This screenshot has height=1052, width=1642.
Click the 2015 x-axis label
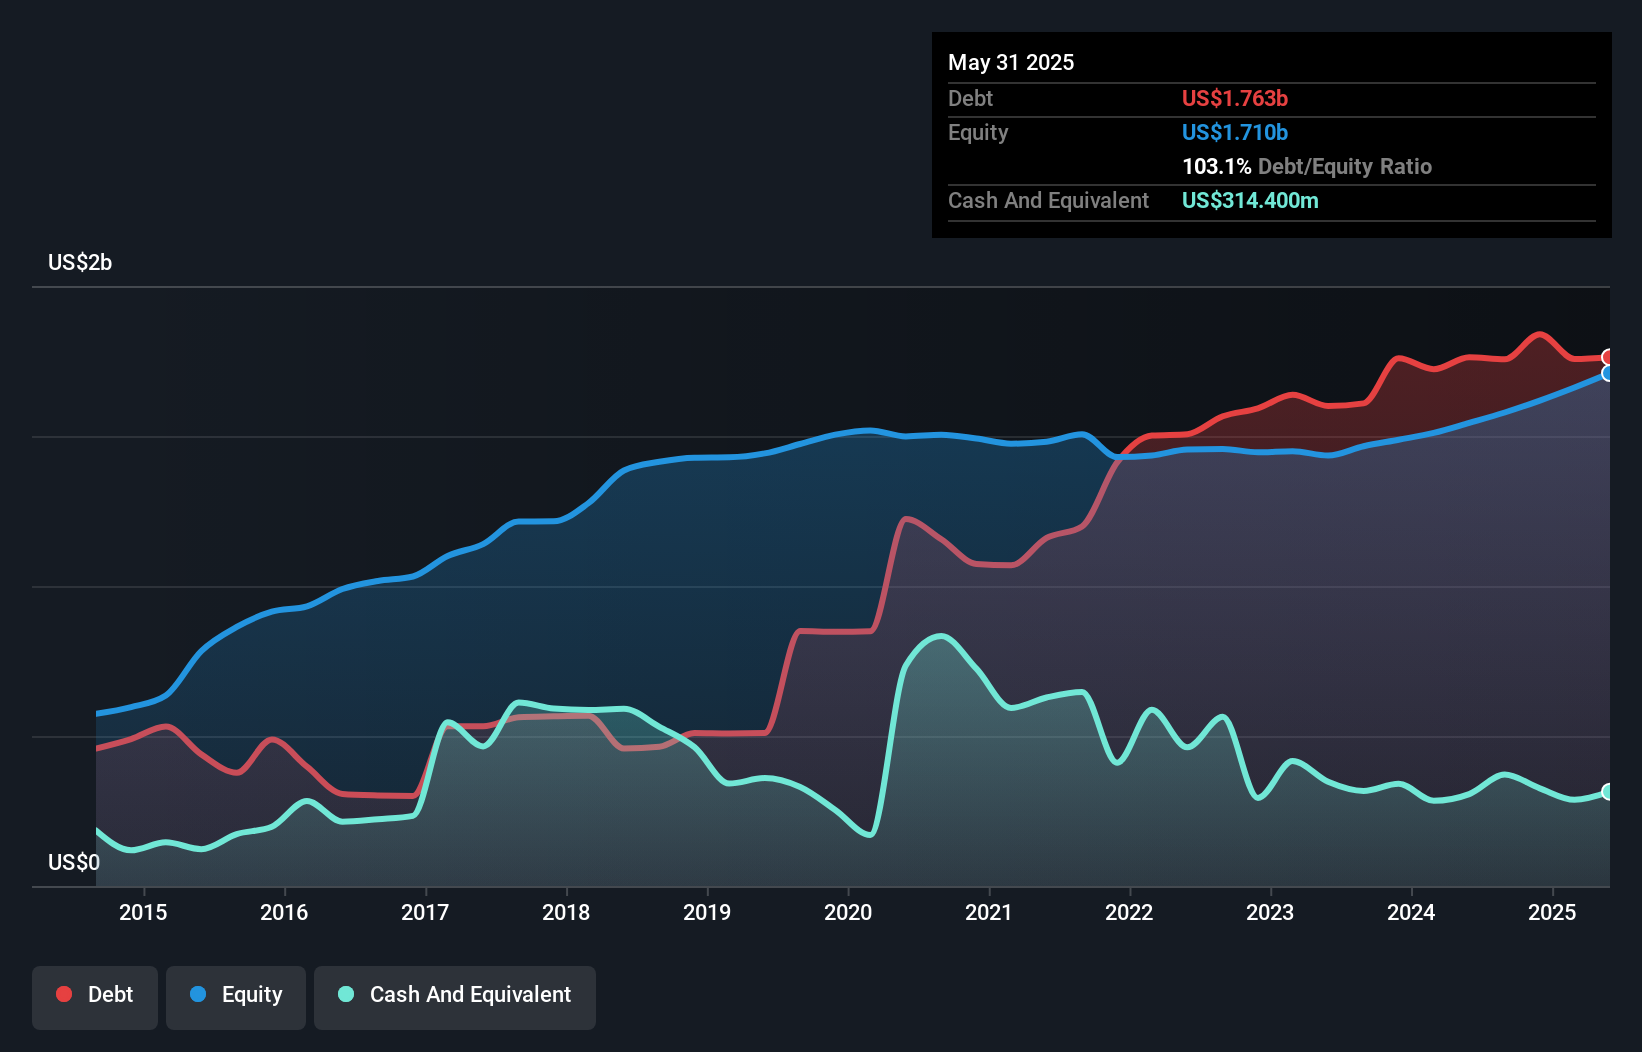coord(143,912)
